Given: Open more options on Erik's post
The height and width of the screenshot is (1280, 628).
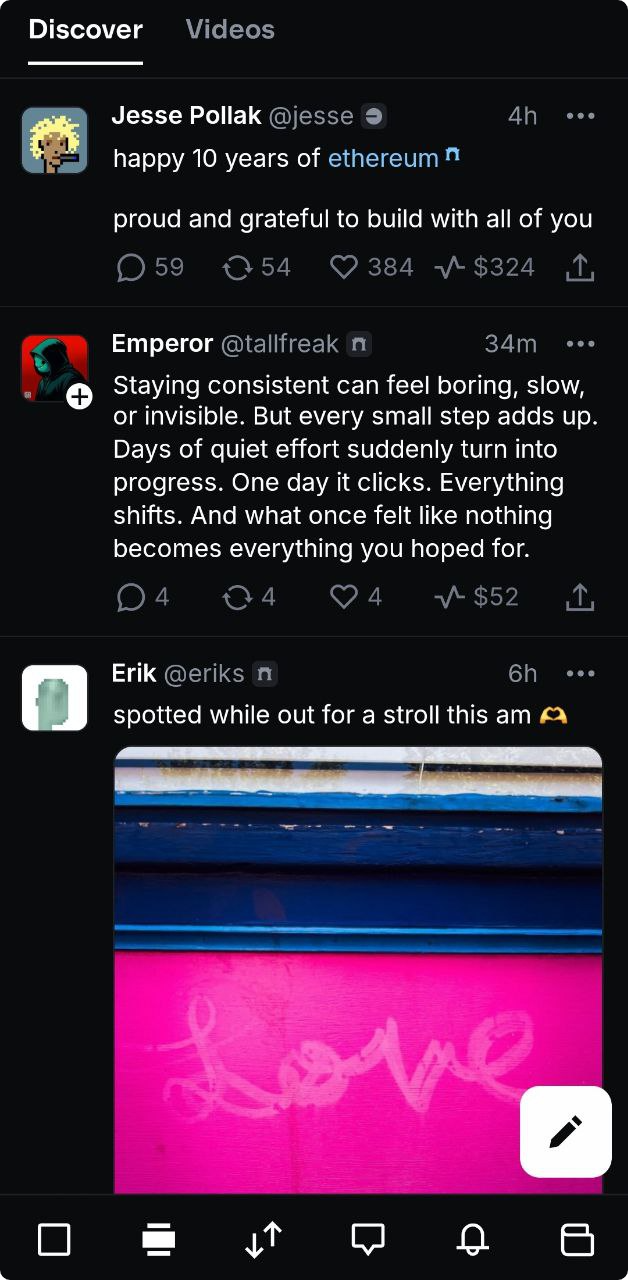Looking at the screenshot, I should [x=580, y=674].
